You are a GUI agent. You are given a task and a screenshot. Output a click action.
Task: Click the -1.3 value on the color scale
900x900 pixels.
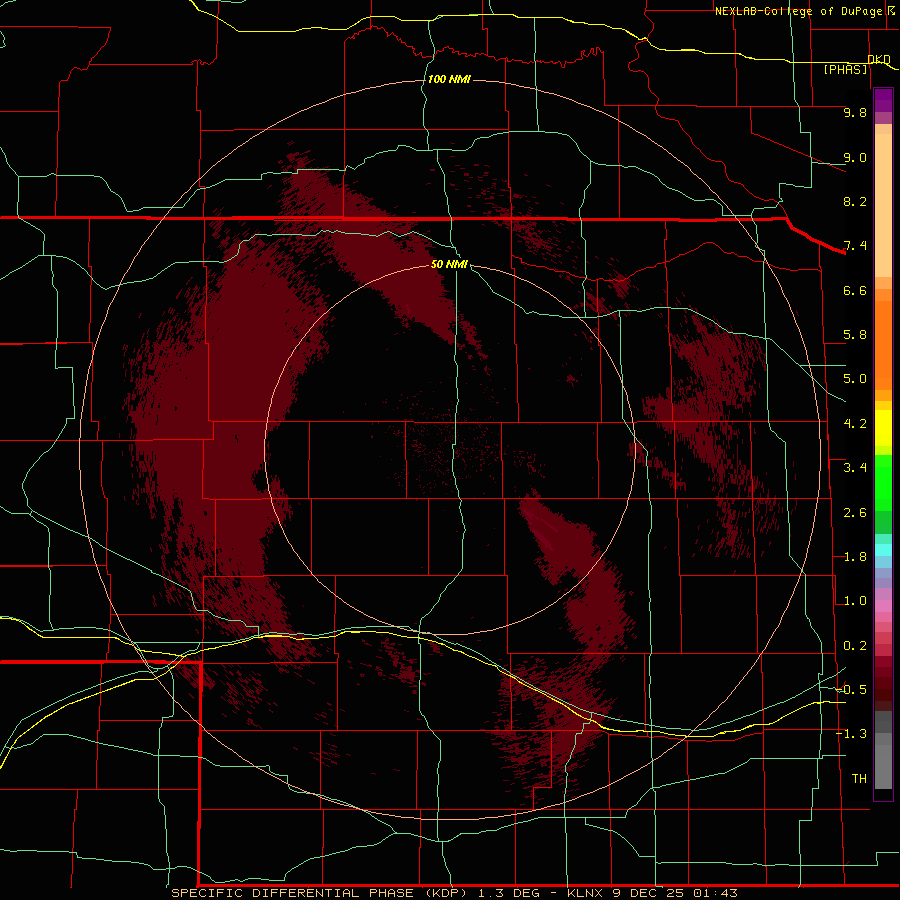pyautogui.click(x=851, y=734)
